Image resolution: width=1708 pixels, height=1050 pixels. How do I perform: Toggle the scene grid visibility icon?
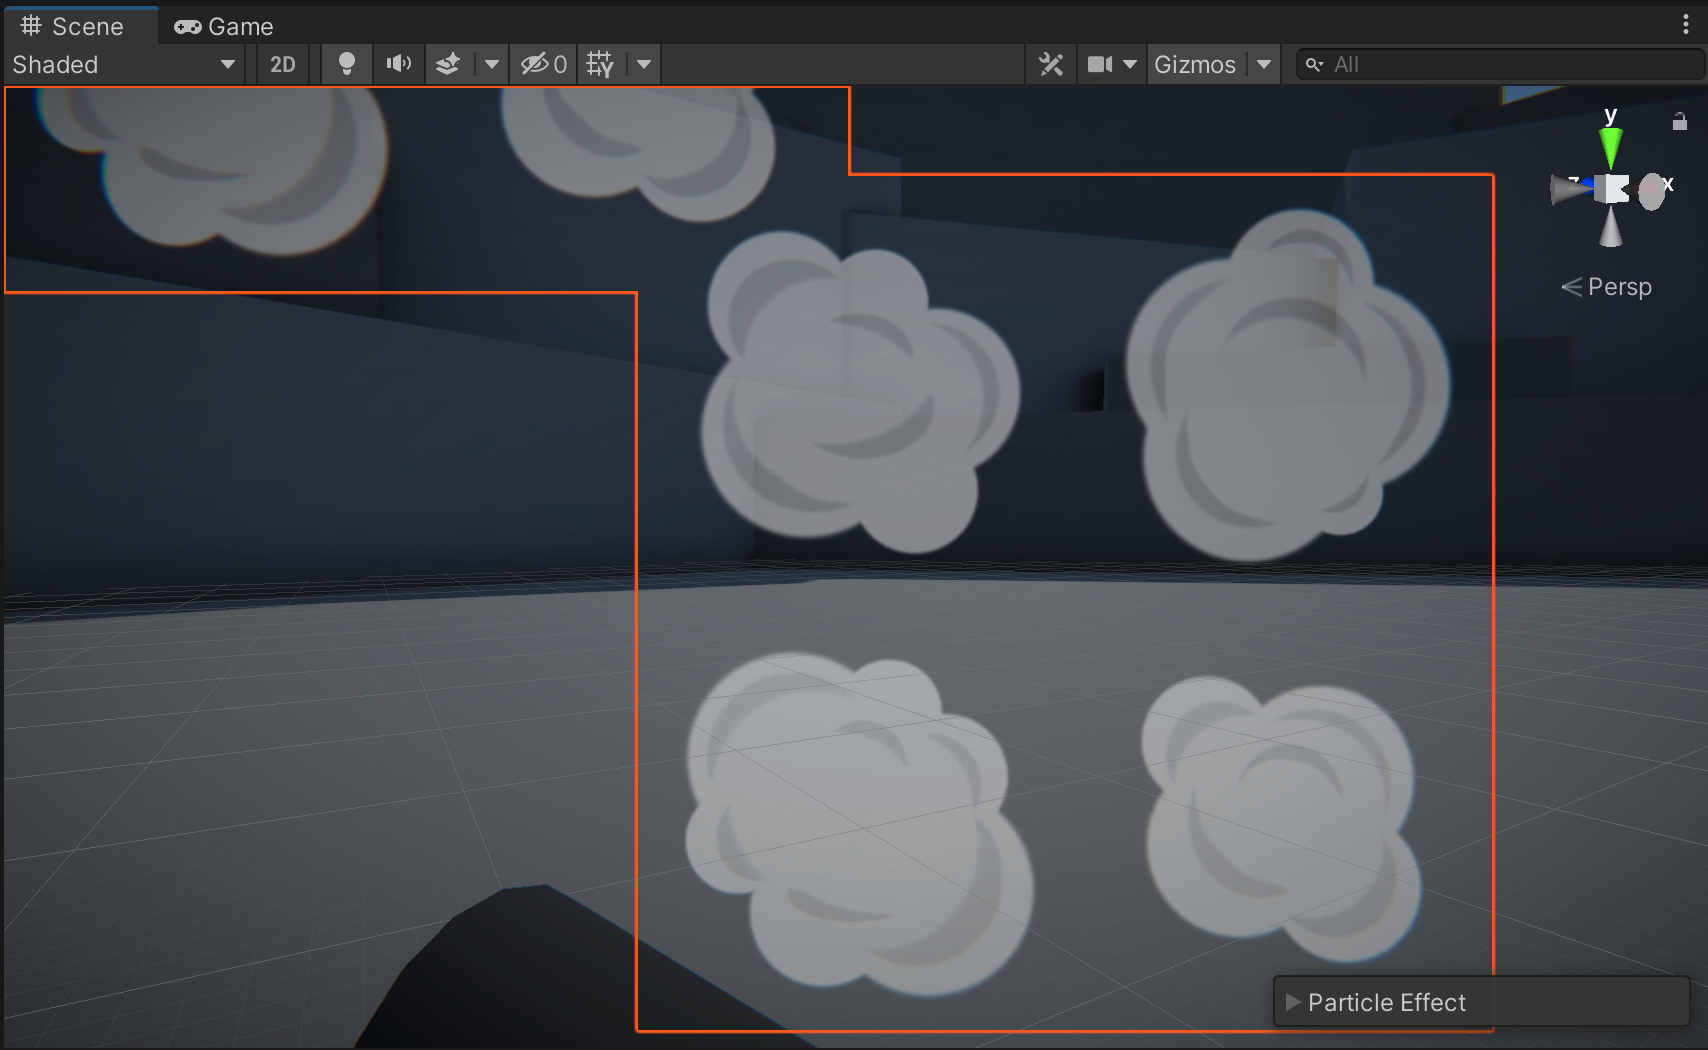pyautogui.click(x=600, y=64)
